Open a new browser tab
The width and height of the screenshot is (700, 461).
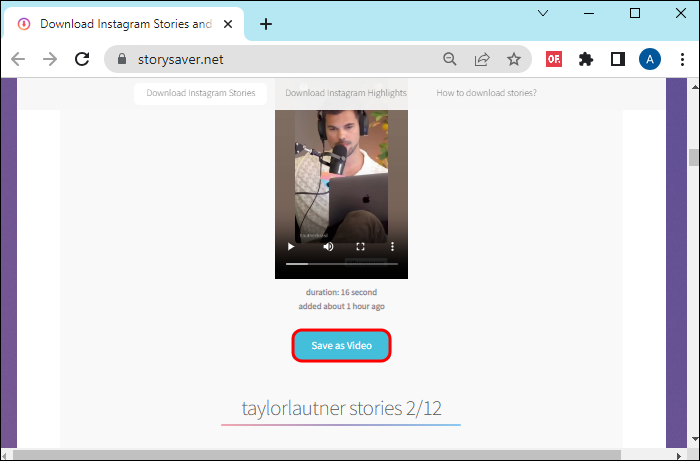pos(266,24)
